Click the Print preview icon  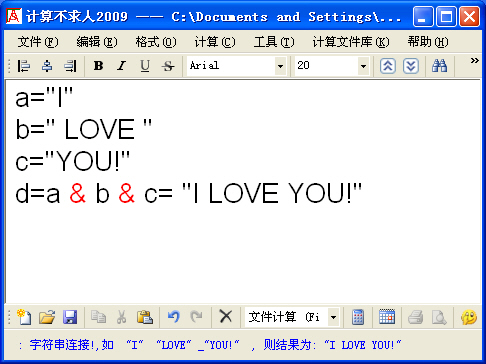(439, 317)
